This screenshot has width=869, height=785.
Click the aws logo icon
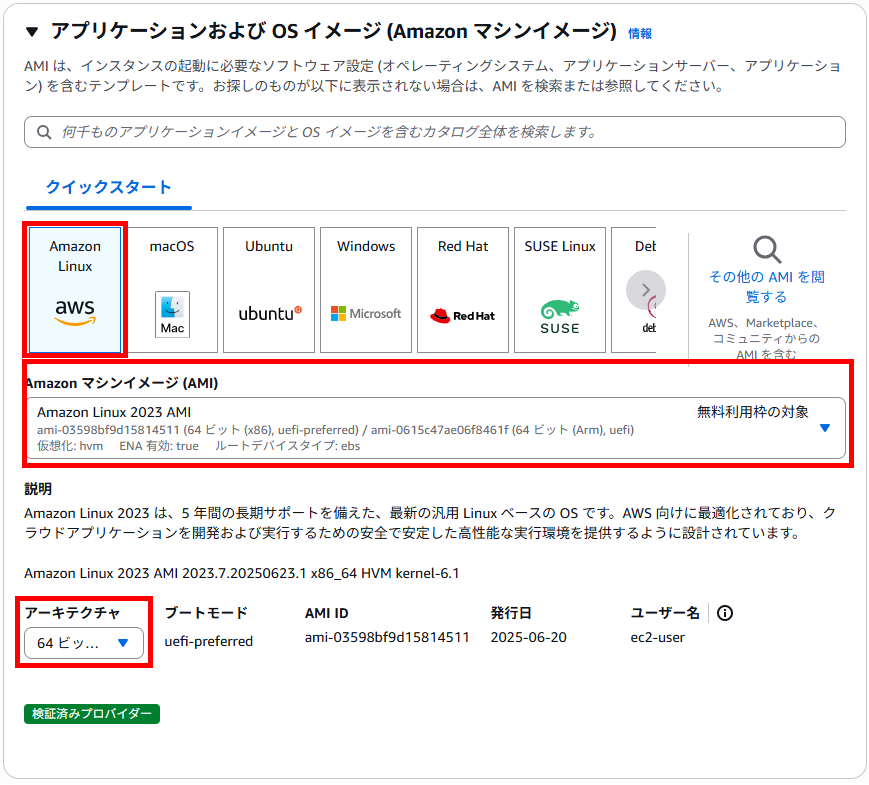pos(75,312)
